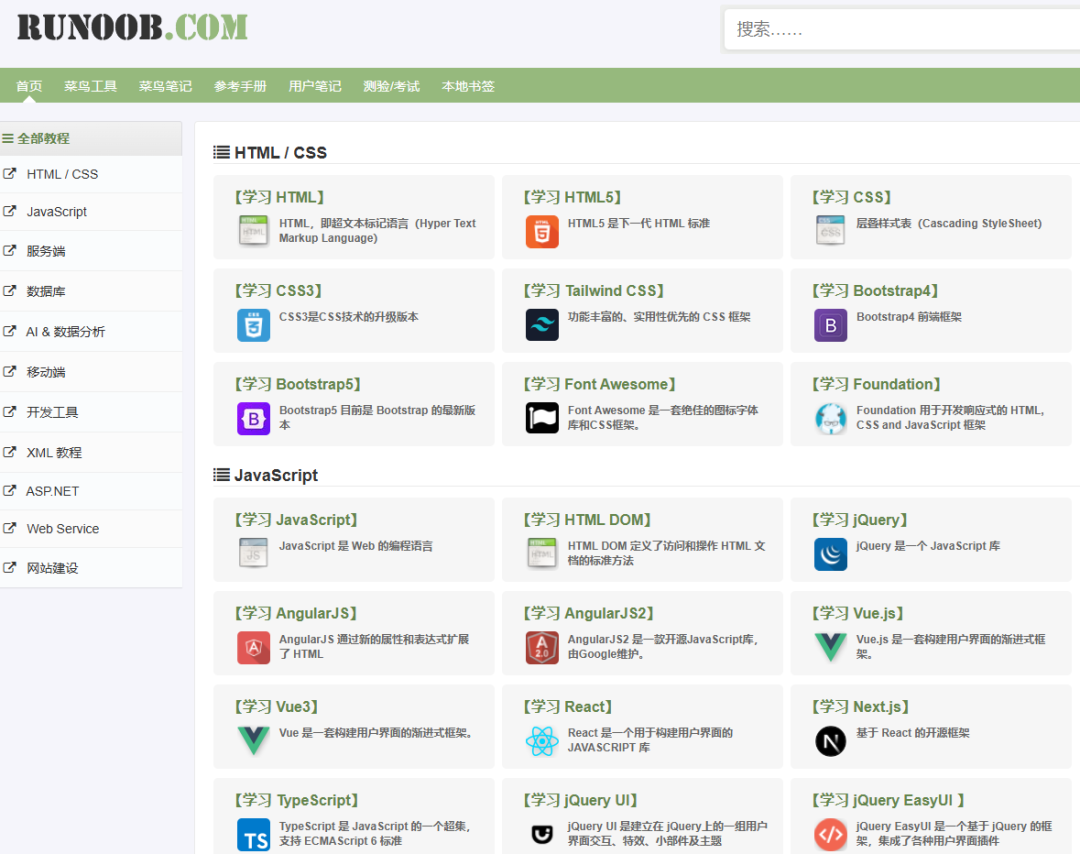Image resolution: width=1080 pixels, height=854 pixels.
Task: Open the 【学习 CSS3】 title link
Action: [x=278, y=291]
